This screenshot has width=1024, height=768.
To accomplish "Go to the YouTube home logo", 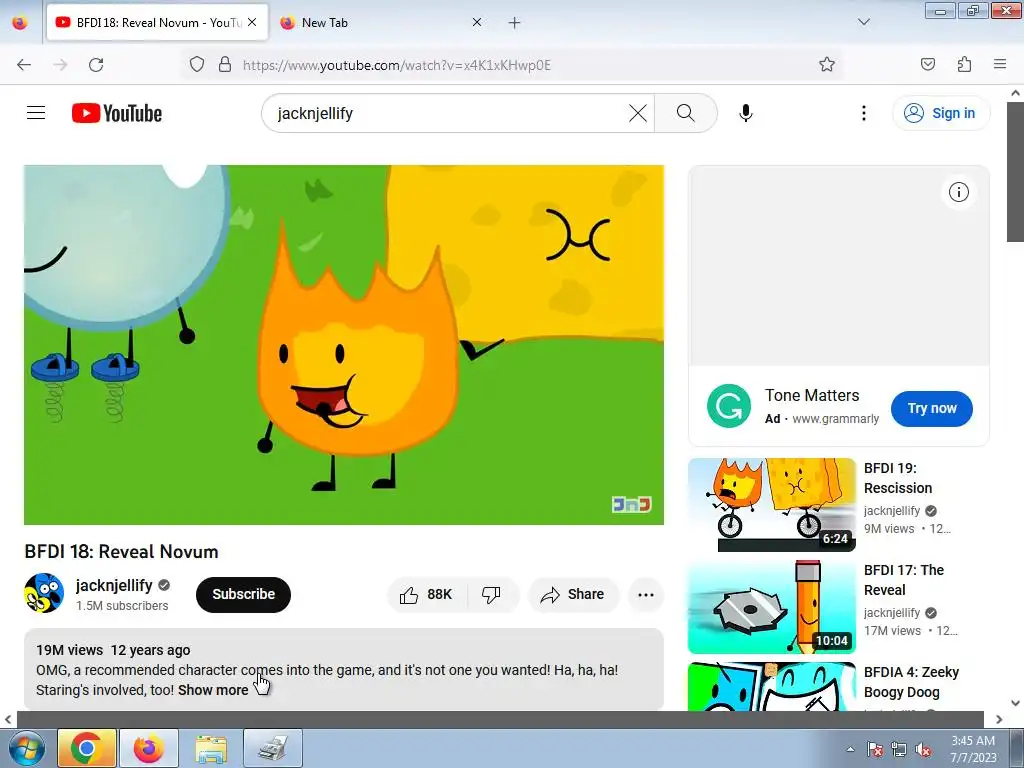I will 117,113.
